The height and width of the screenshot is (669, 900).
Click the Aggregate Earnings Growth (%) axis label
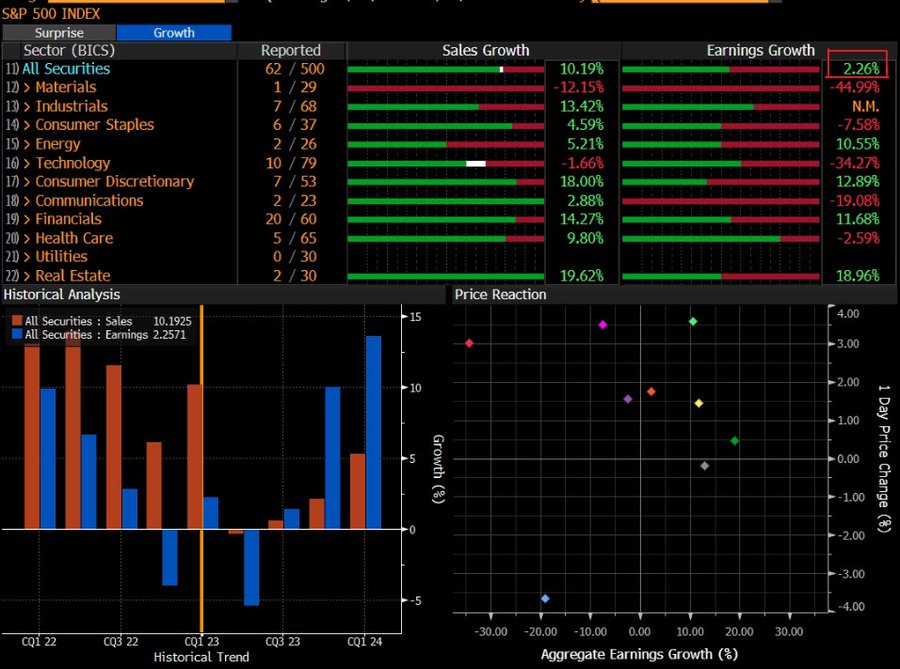pyautogui.click(x=639, y=654)
